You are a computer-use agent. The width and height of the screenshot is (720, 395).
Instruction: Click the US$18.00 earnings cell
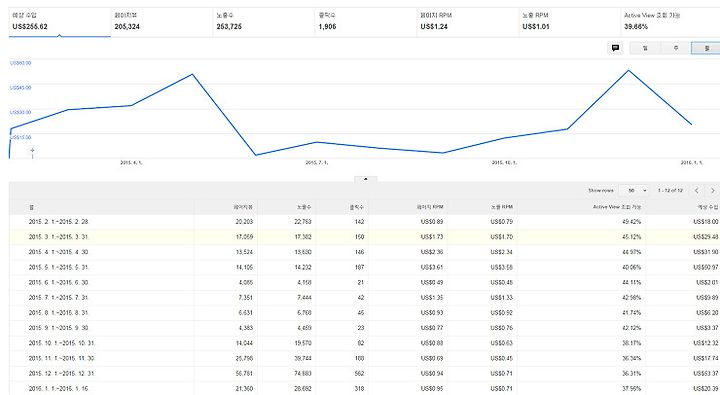pyautogui.click(x=706, y=222)
